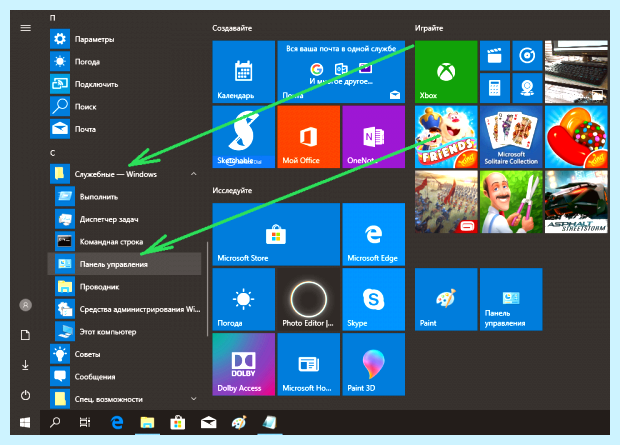Viewport: 620px width, 445px height.
Task: Click the Power button icon
Action: coord(26,395)
